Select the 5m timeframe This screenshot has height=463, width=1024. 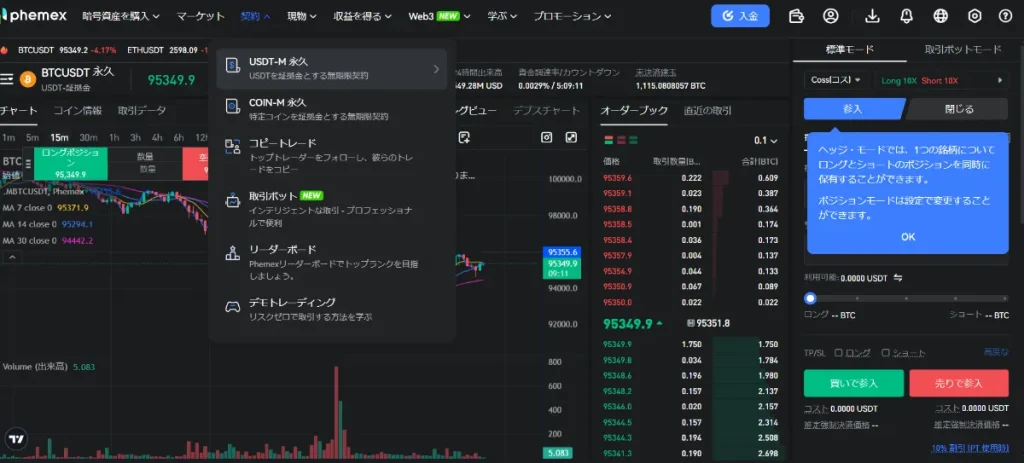coord(32,137)
